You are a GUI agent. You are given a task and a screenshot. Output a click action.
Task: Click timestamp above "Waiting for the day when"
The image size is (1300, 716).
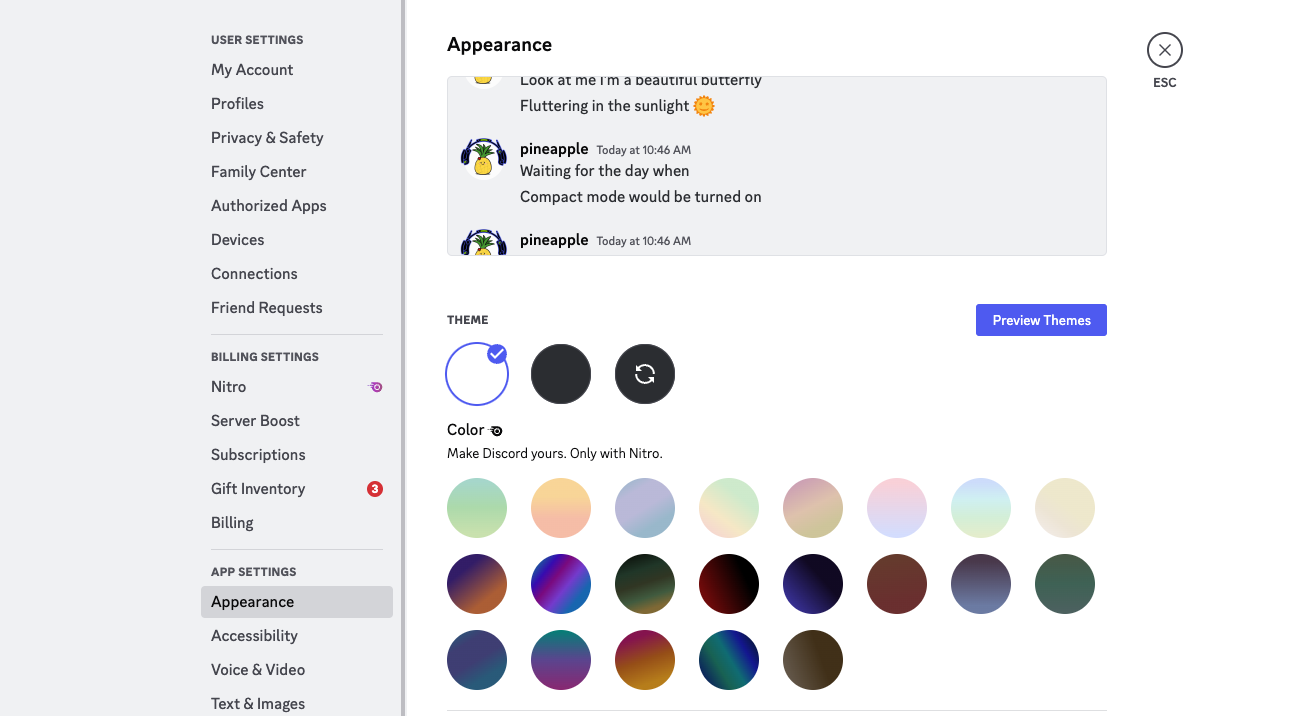644,150
